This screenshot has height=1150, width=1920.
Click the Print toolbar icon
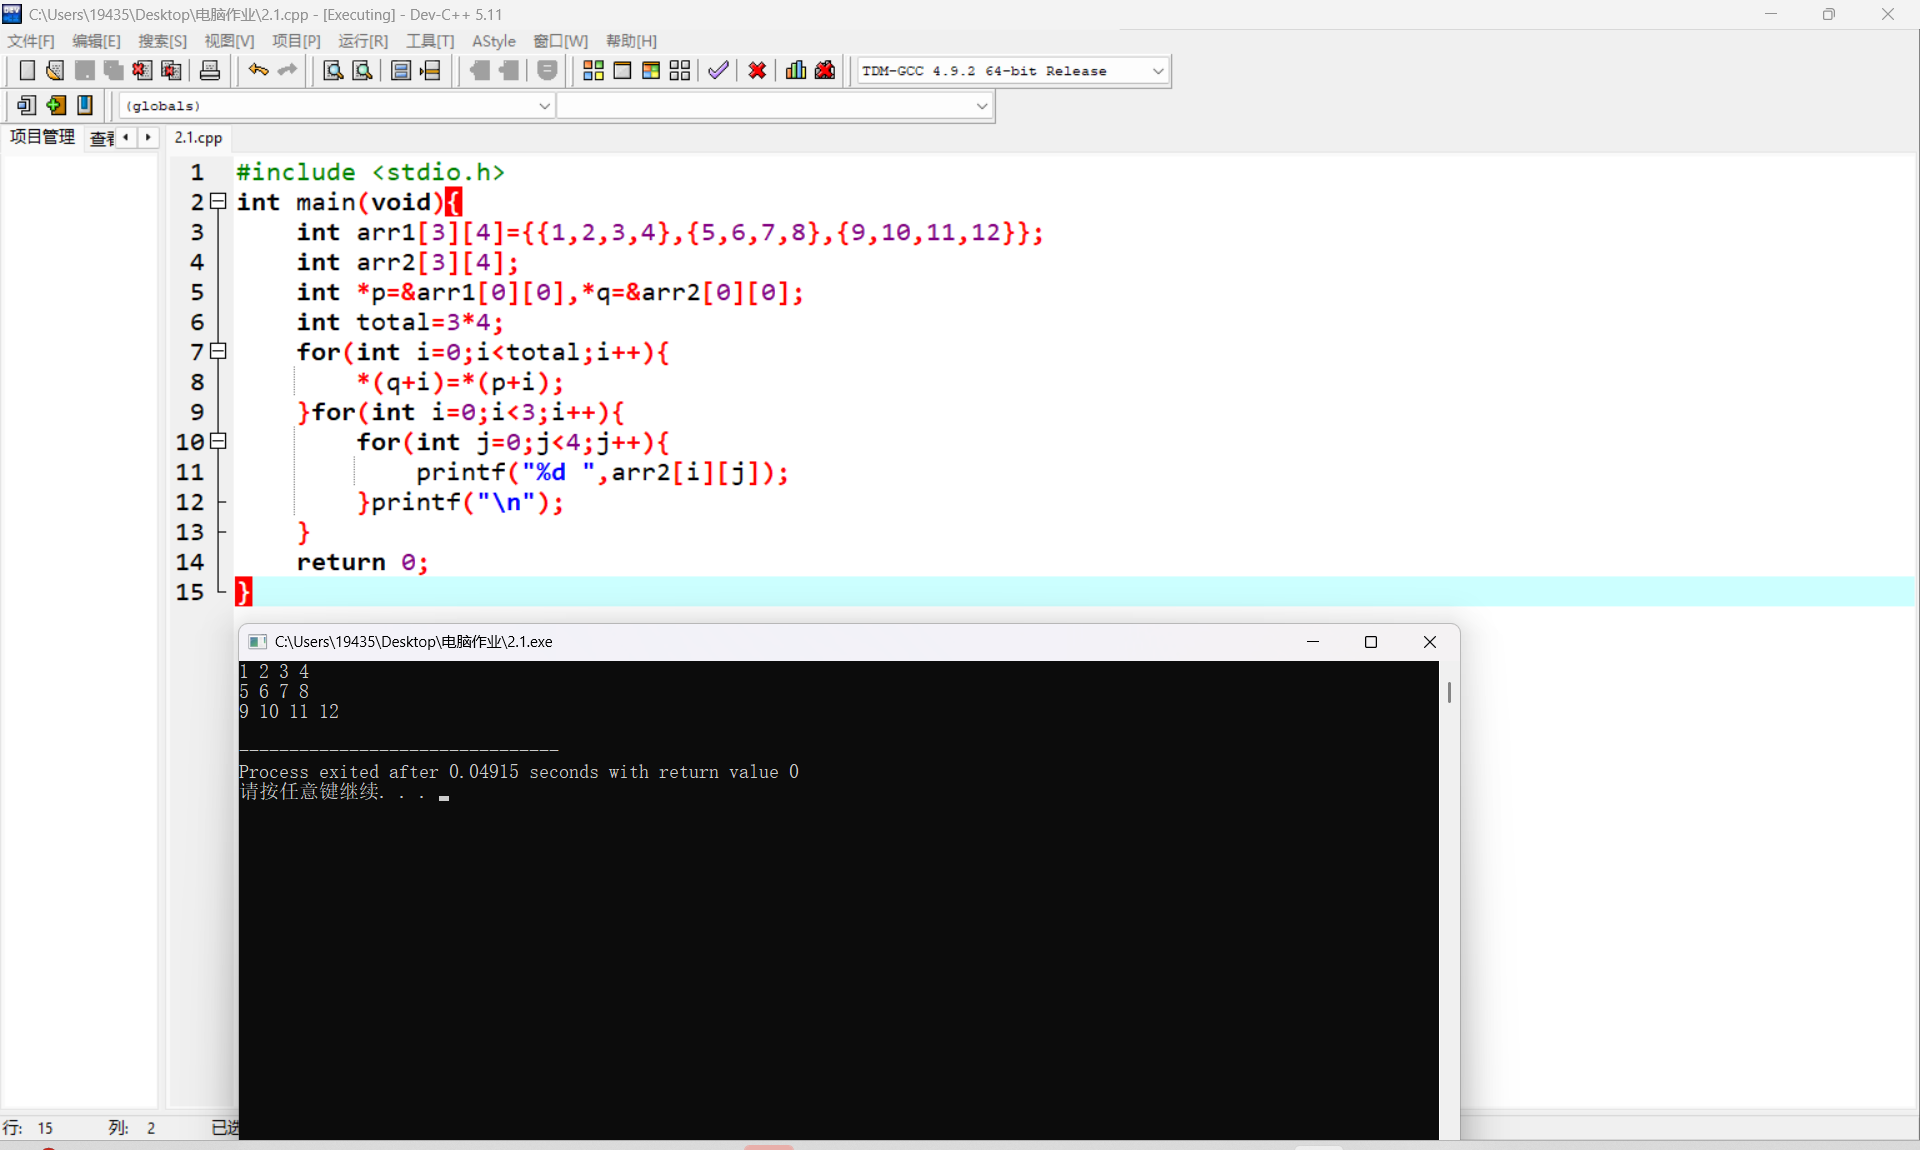[x=210, y=71]
